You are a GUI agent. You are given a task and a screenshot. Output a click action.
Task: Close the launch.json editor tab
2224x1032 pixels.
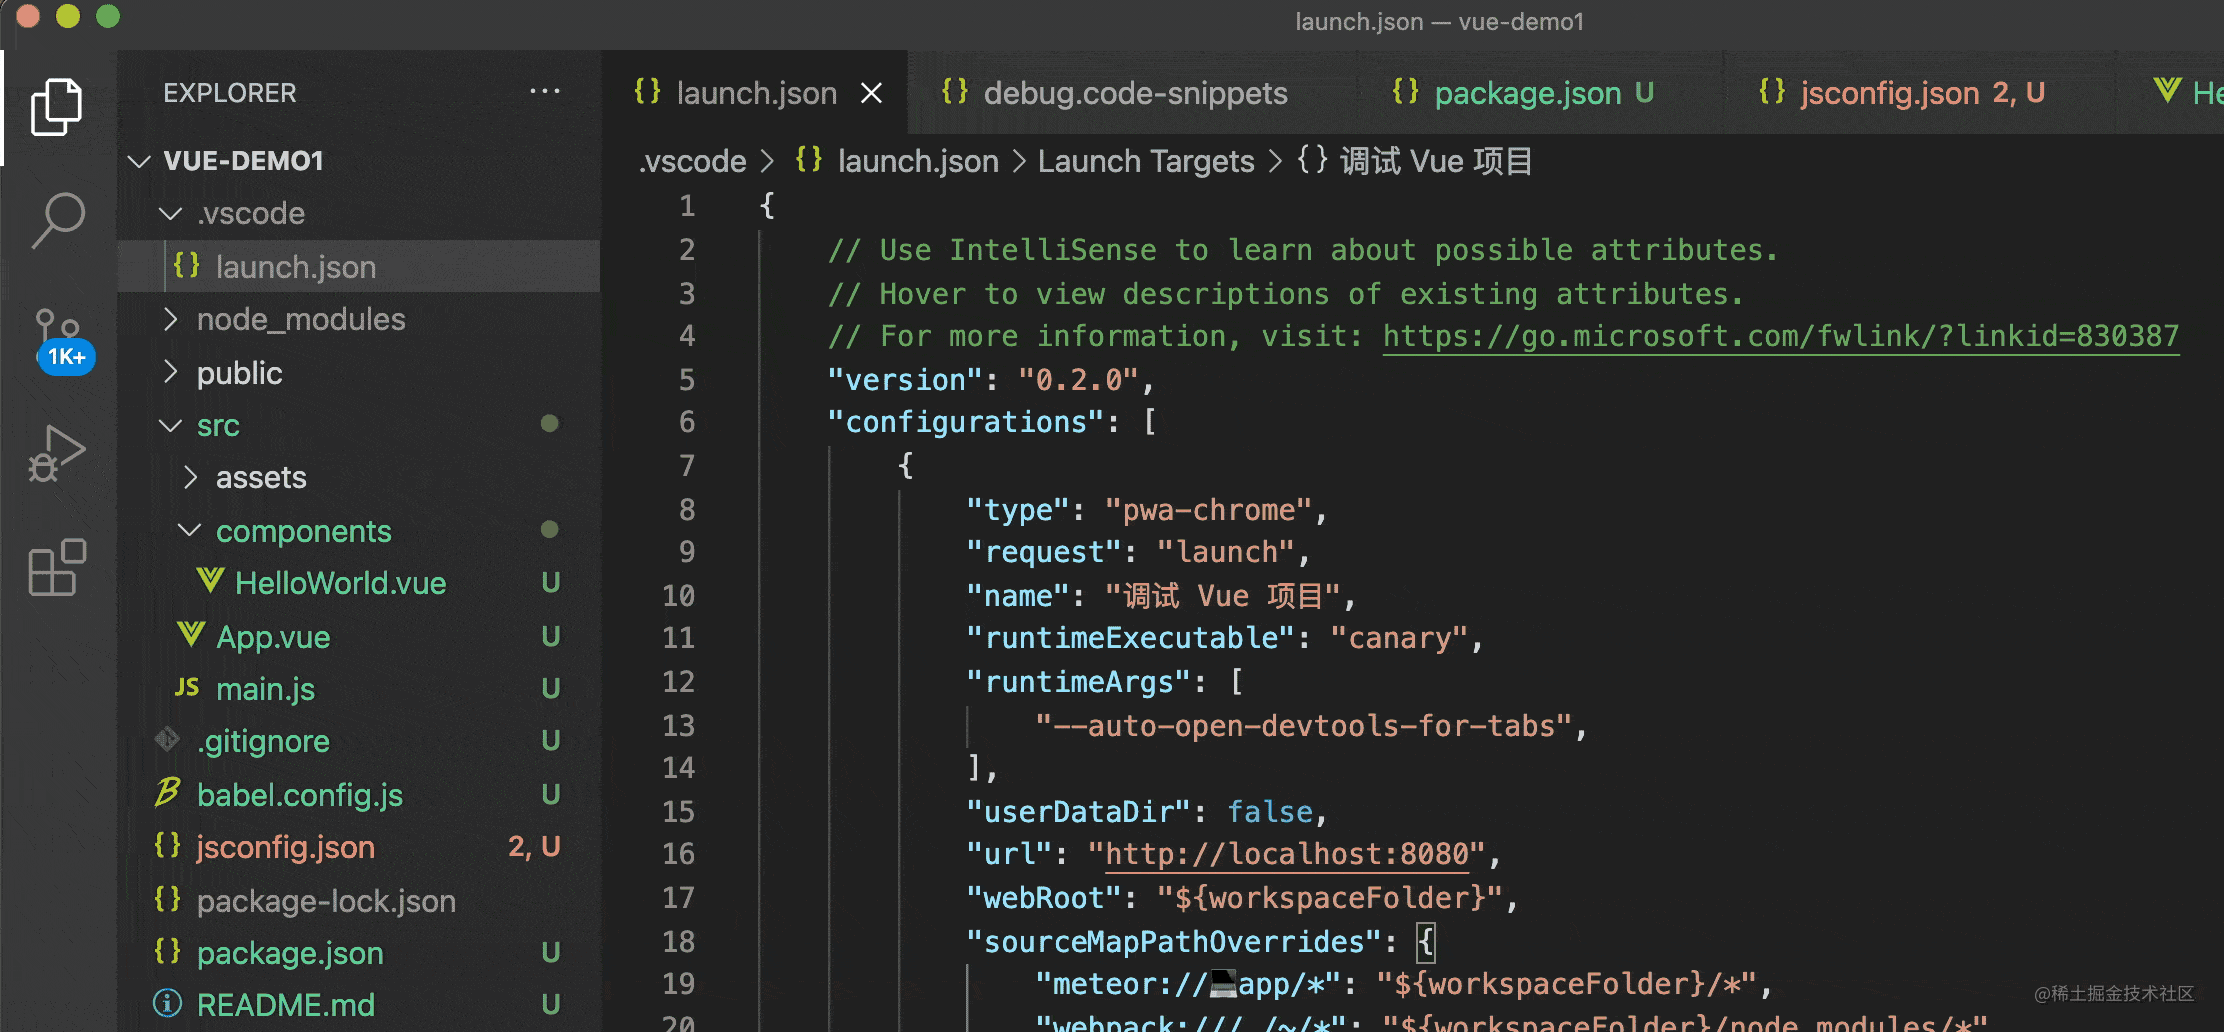(x=871, y=93)
